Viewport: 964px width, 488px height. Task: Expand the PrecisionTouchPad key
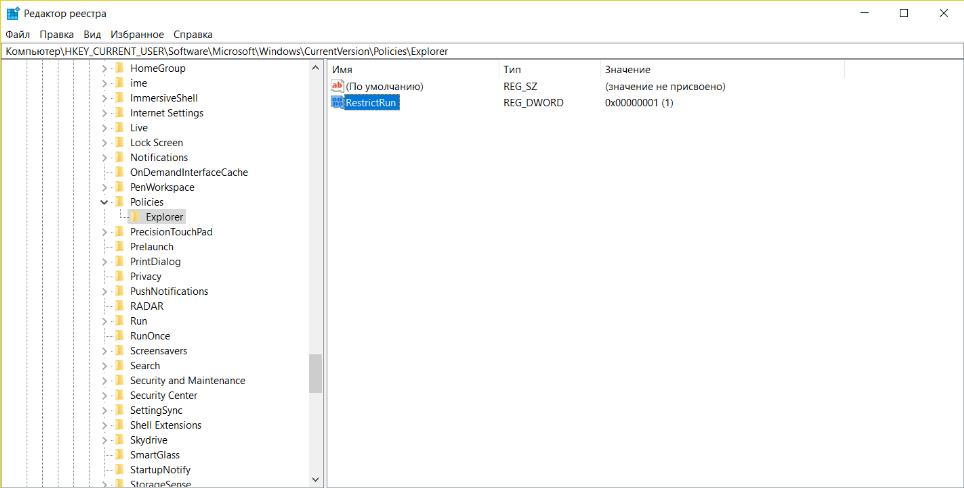104,232
